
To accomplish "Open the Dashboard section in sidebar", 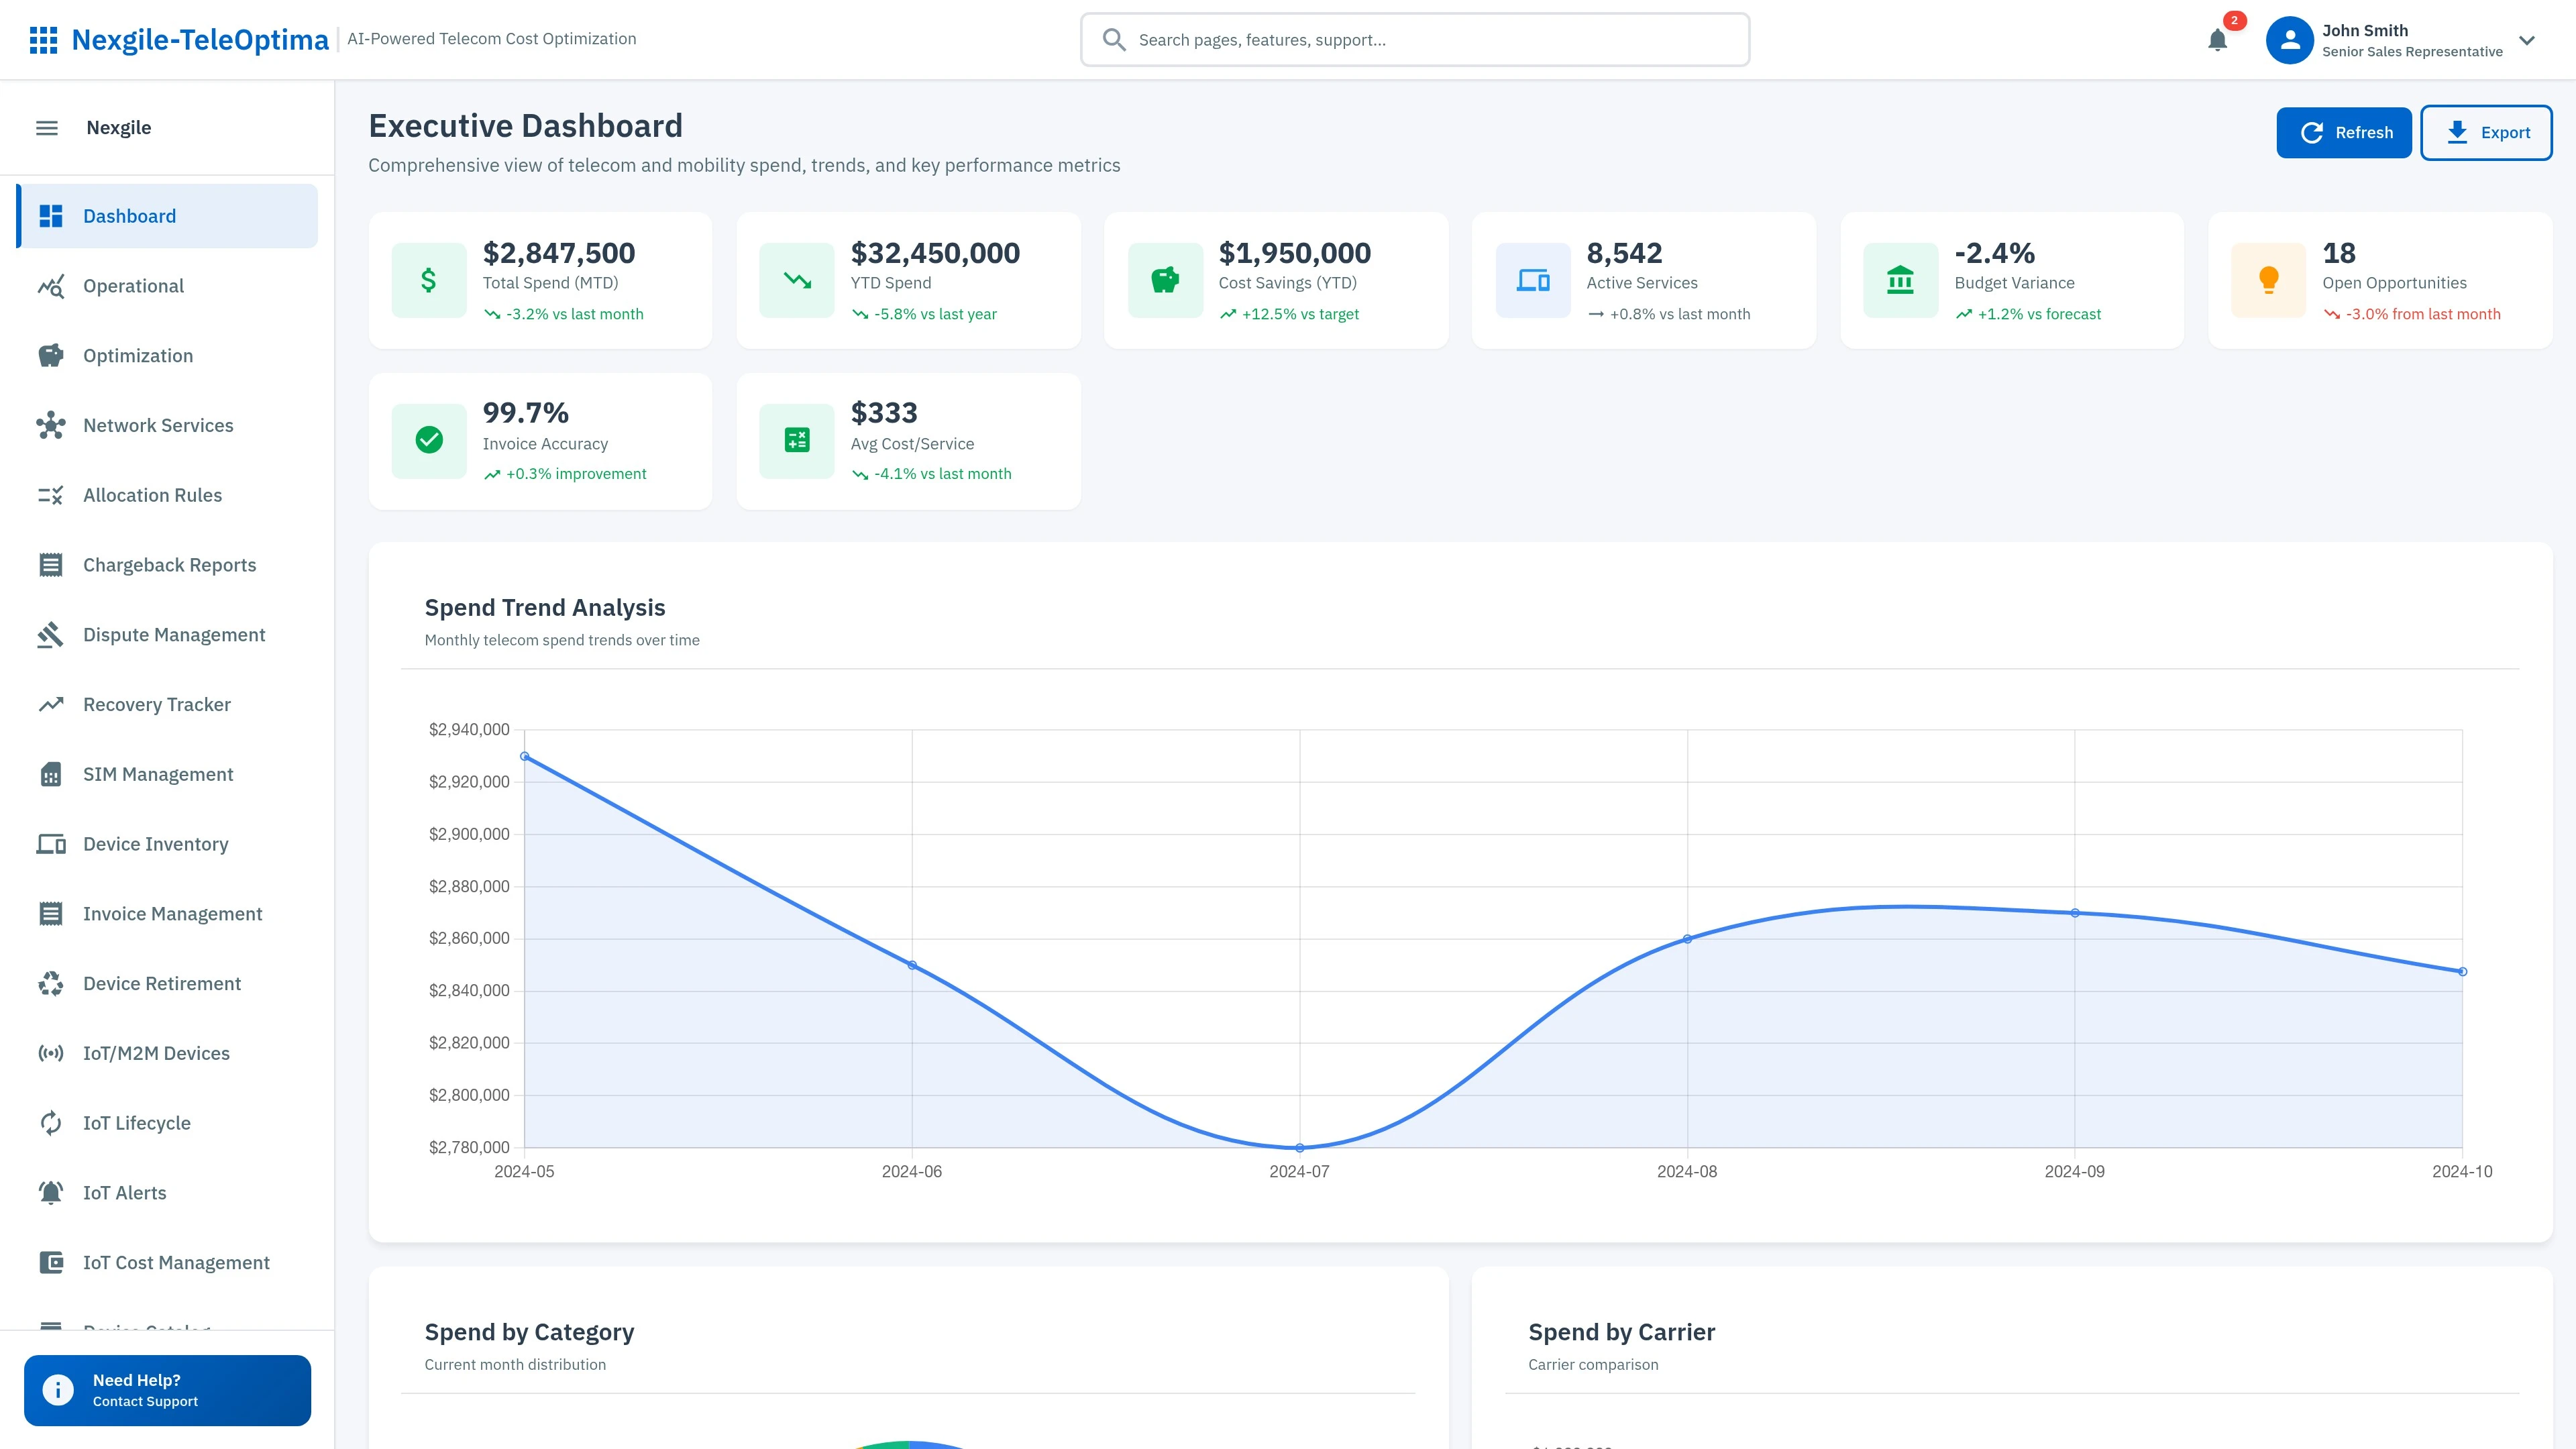I will 130,215.
